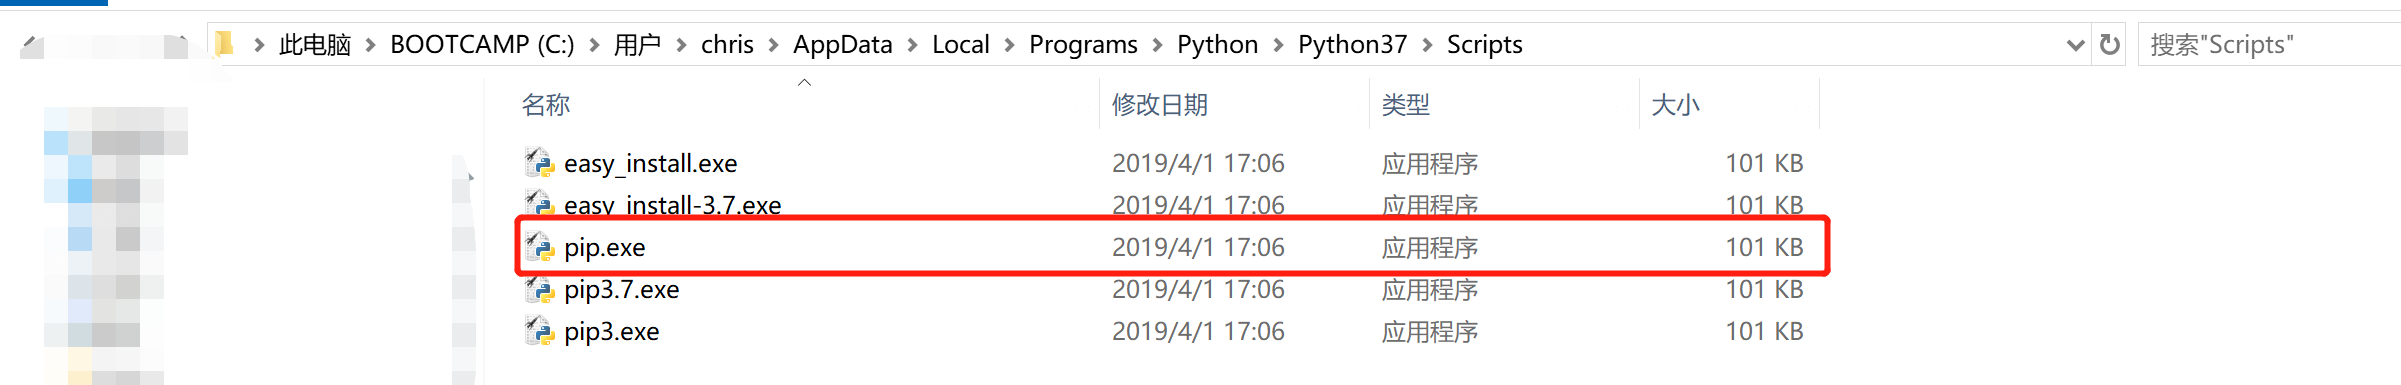Screen dimensions: 2401x385
Task: Click the pip.exe Python icon
Action: pyautogui.click(x=539, y=246)
